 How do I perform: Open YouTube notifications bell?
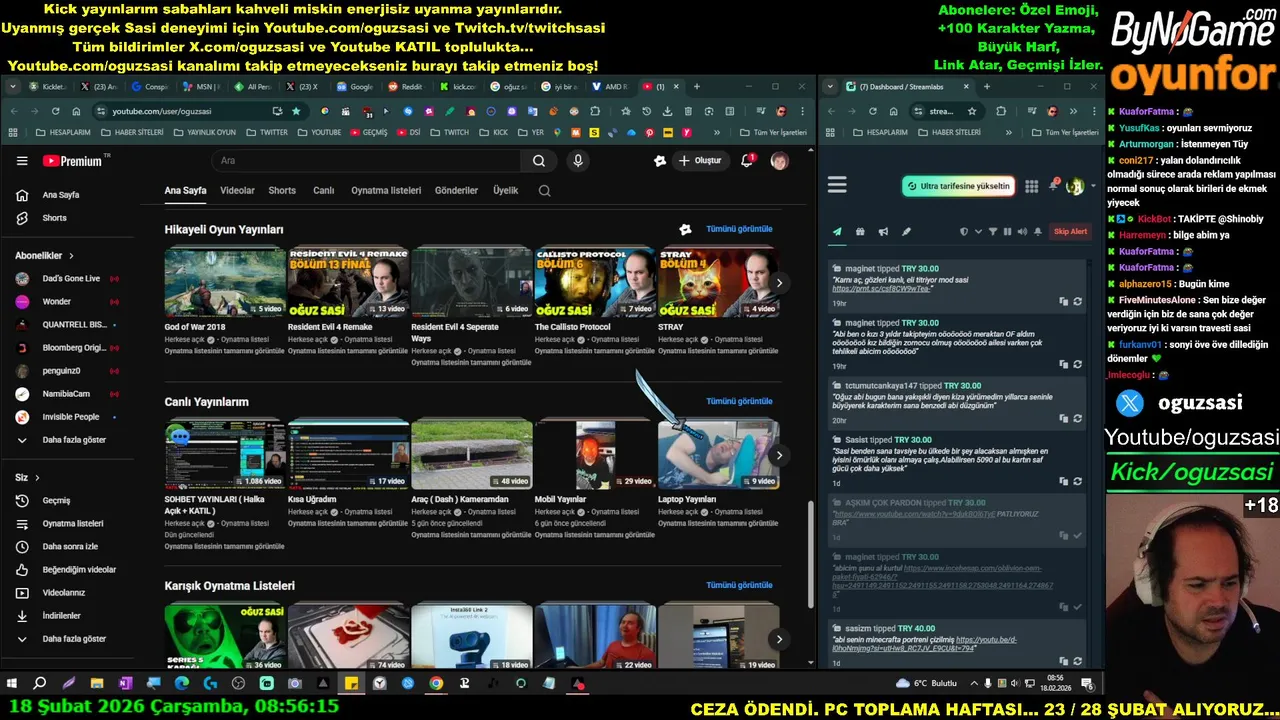[x=747, y=161]
